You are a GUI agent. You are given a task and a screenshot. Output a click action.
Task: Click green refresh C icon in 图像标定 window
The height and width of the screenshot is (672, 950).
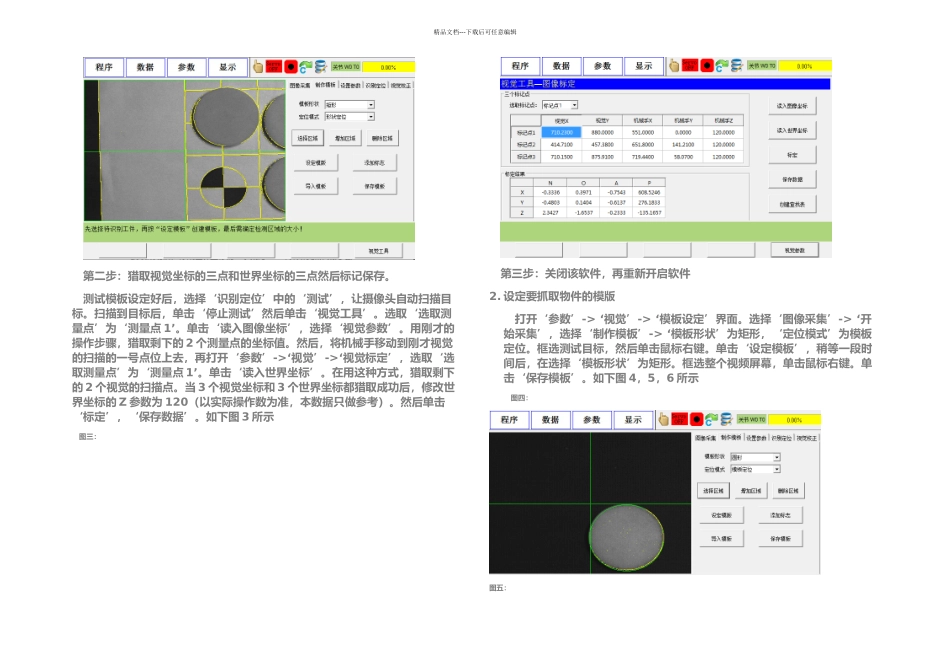point(722,65)
